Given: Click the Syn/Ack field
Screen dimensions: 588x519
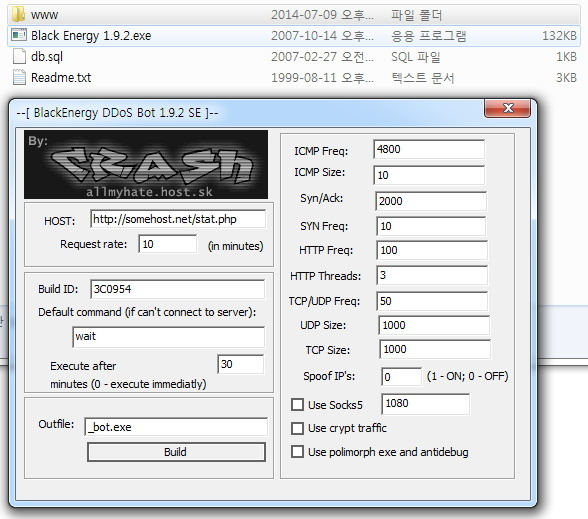Looking at the screenshot, I should pyautogui.click(x=431, y=201).
